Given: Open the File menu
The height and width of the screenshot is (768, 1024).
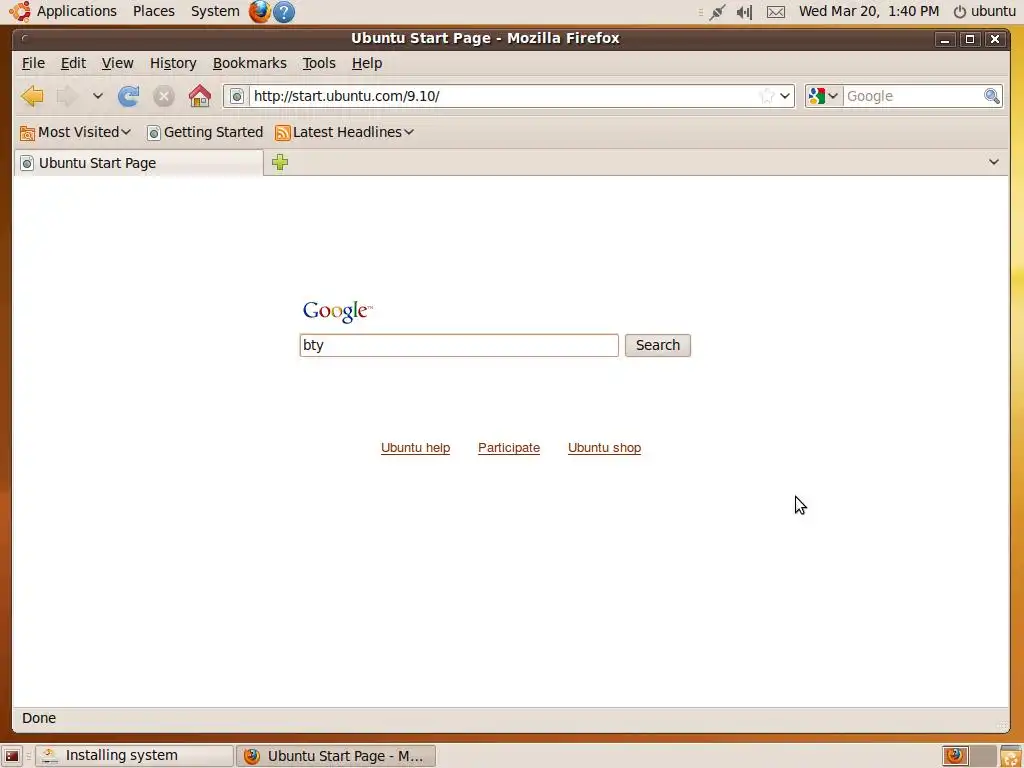Looking at the screenshot, I should [33, 63].
